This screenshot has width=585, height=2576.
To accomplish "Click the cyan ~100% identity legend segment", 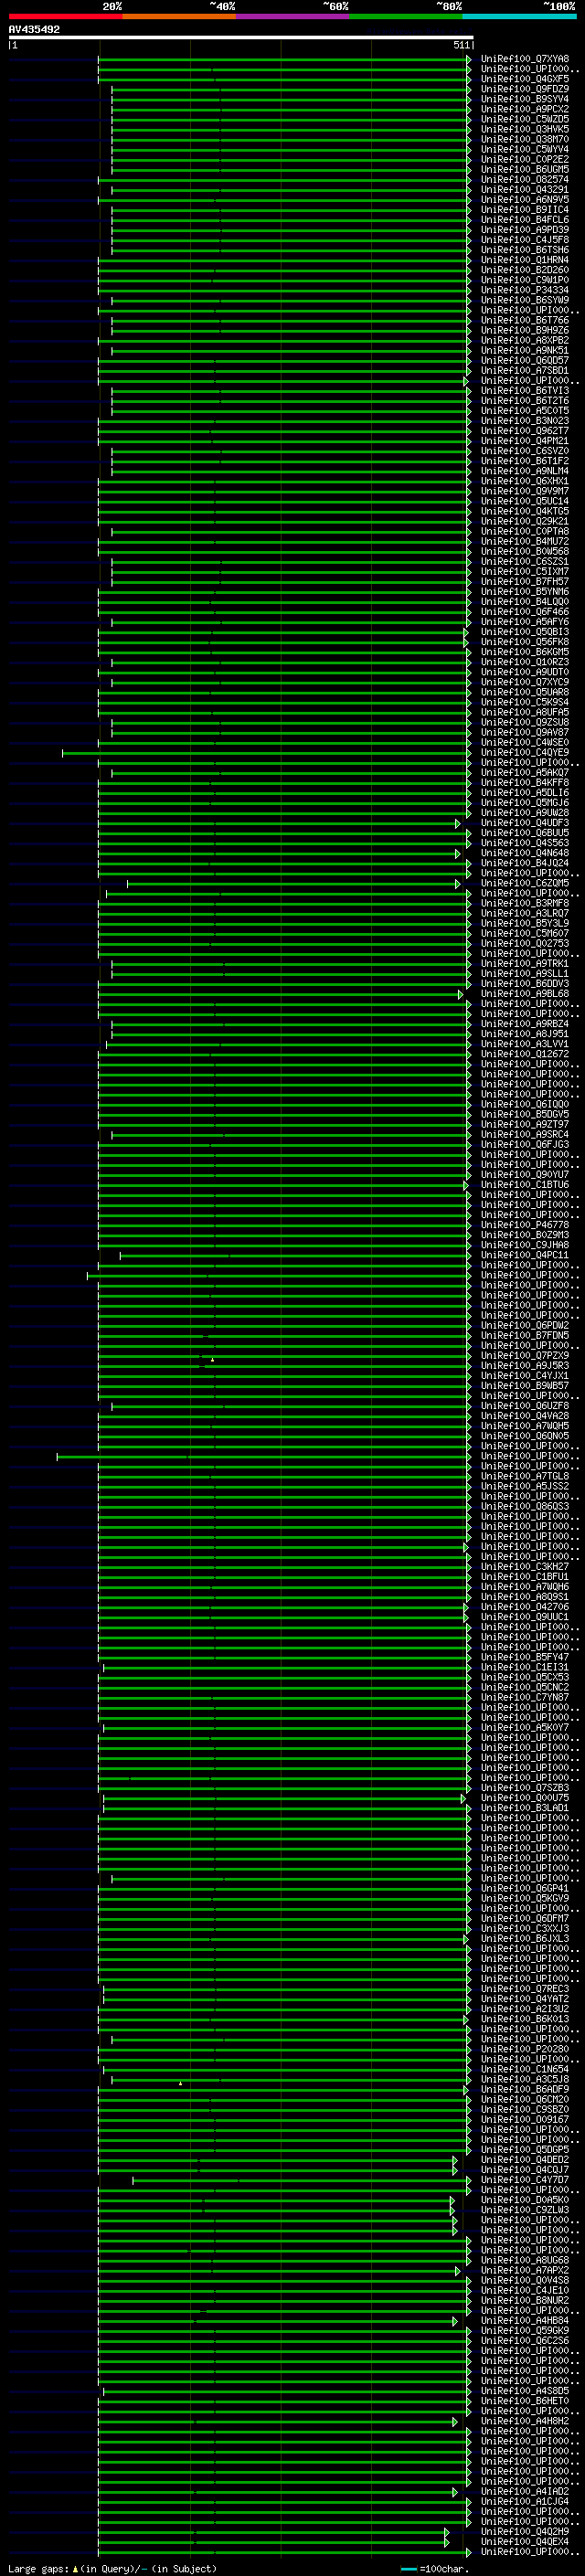I will [x=519, y=16].
